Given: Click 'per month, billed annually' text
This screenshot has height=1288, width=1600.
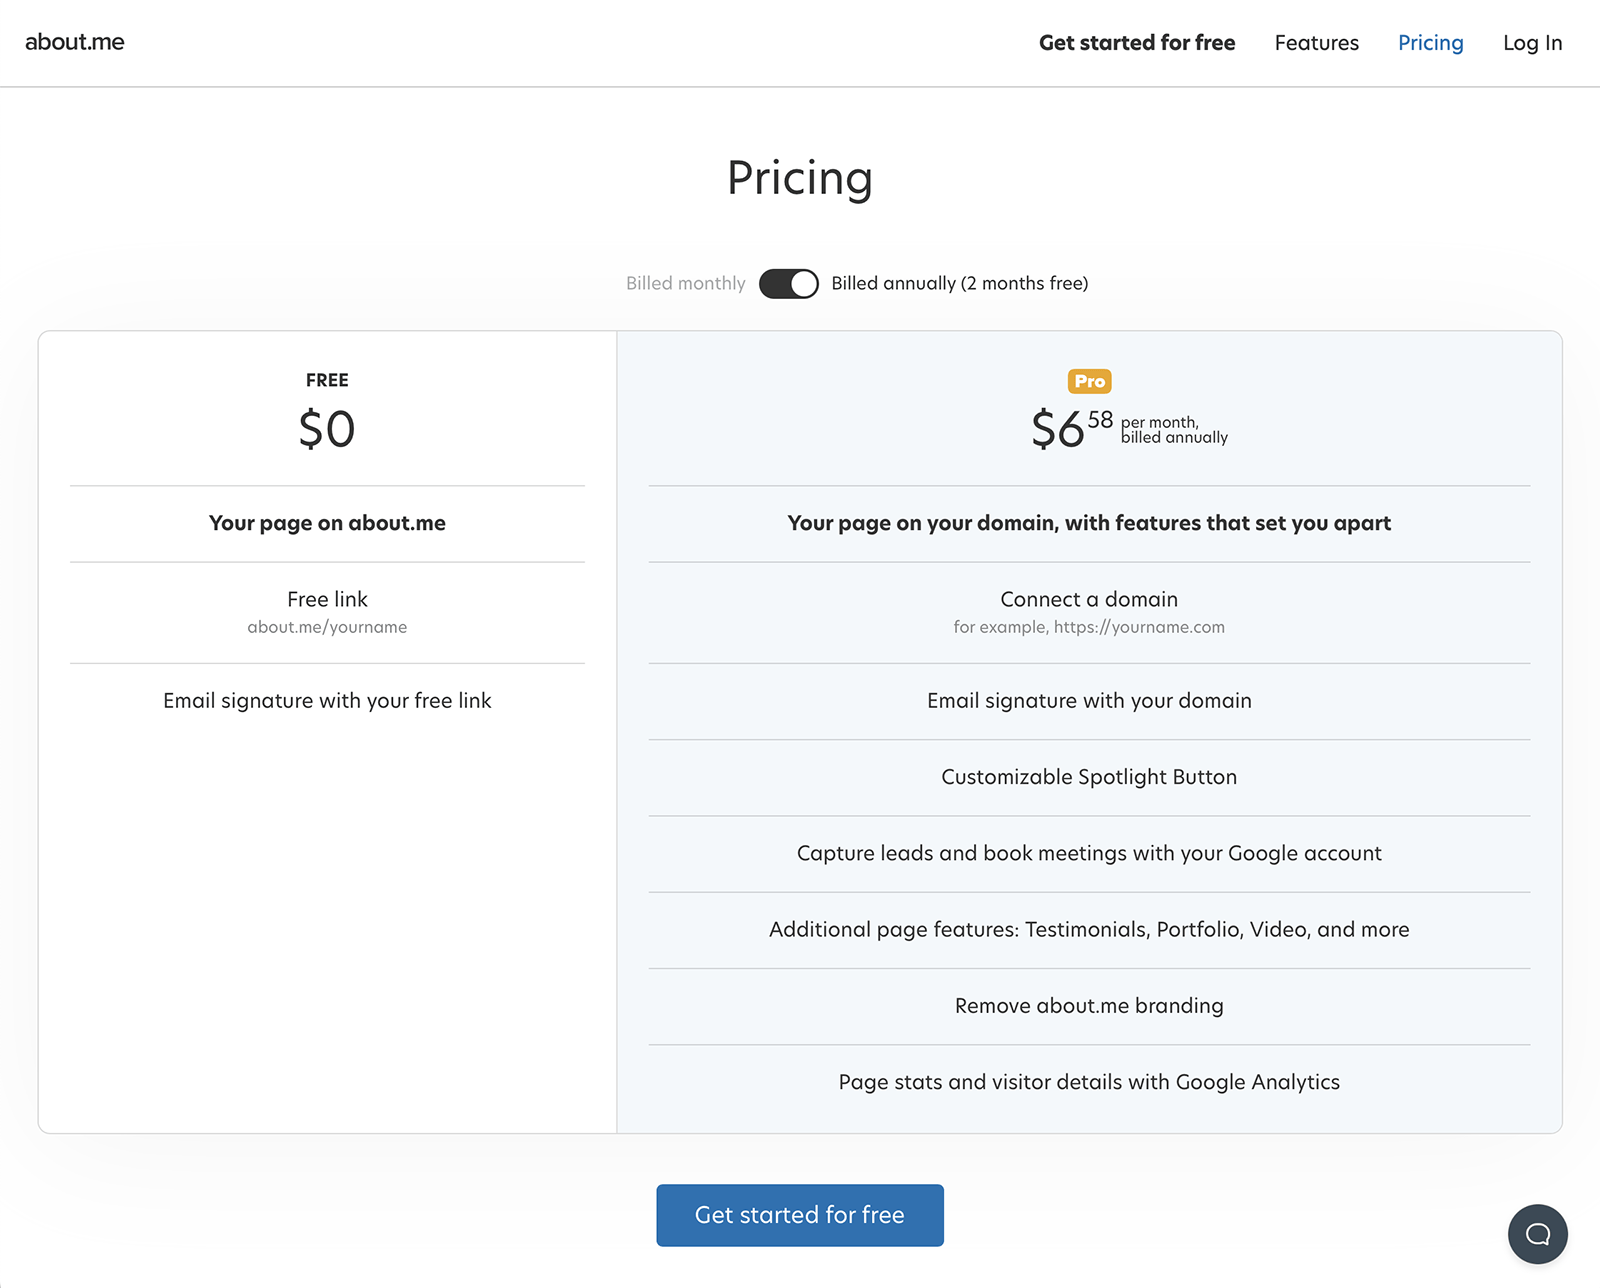Looking at the screenshot, I should tap(1174, 430).
